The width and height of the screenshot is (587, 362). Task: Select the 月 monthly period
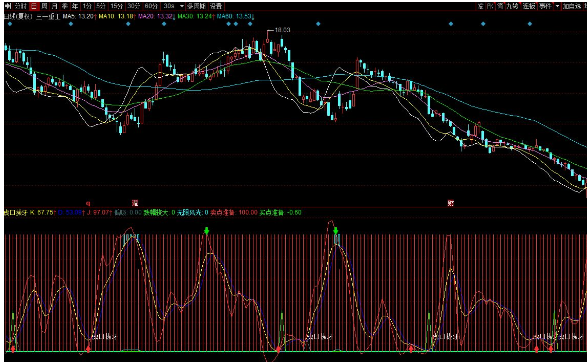pos(55,6)
